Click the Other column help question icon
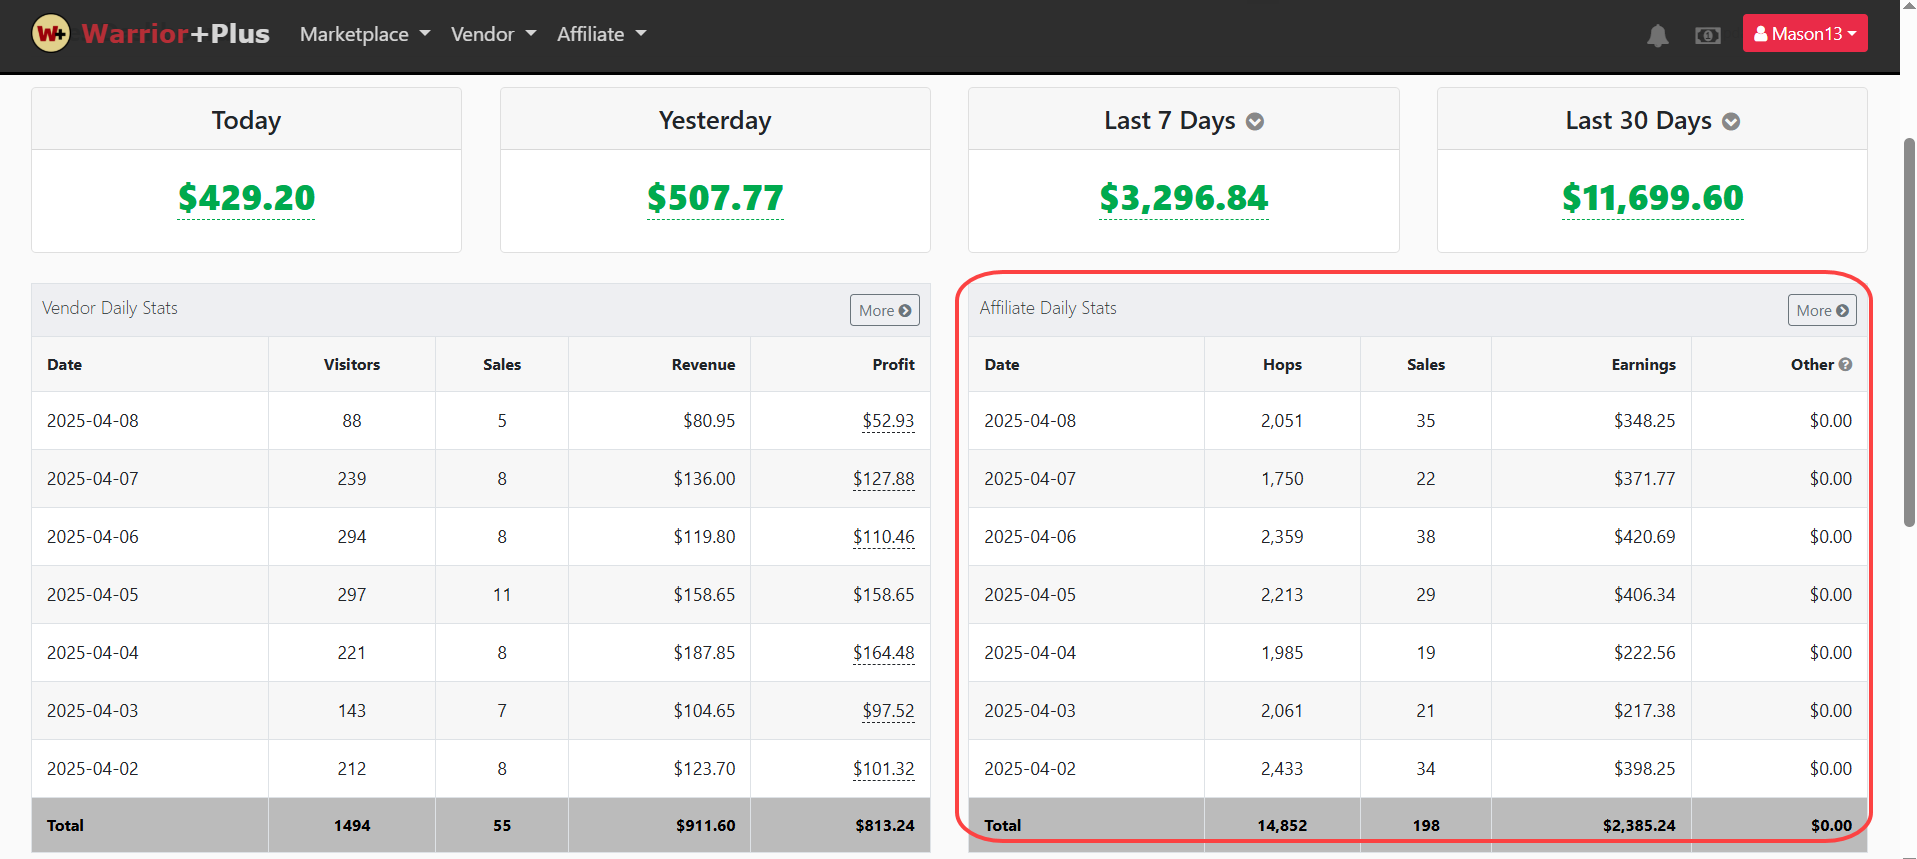This screenshot has width=1917, height=859. point(1846,365)
